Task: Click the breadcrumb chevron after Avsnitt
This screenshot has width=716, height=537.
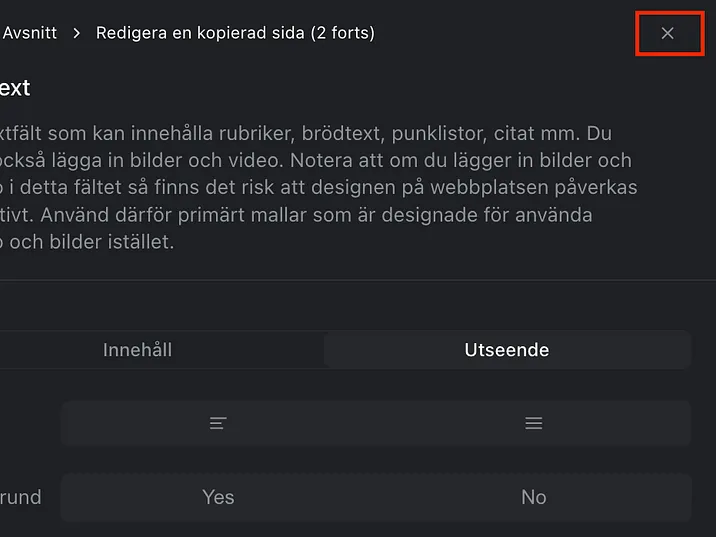Action: 77,33
